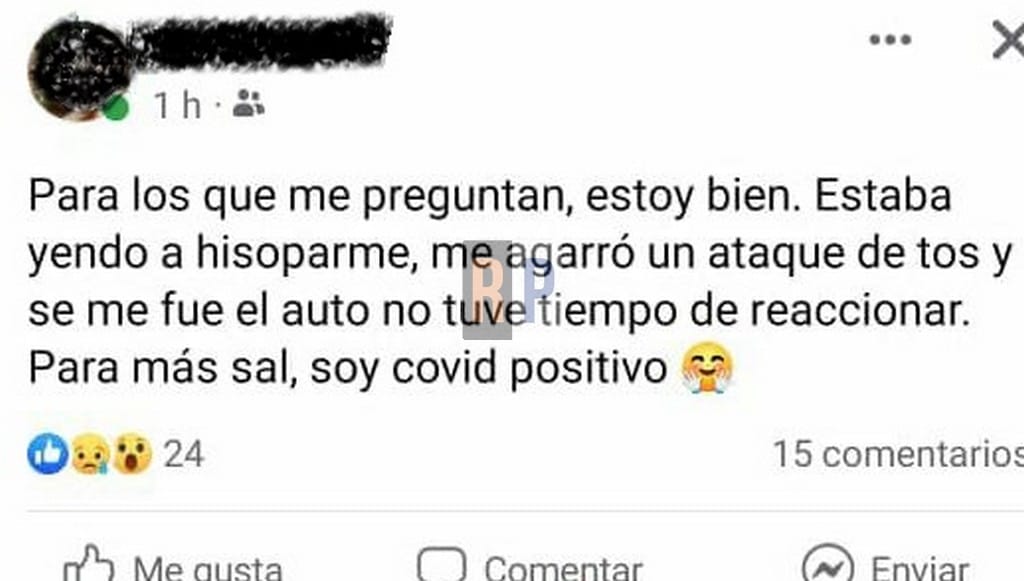
Task: Open the three-dot post options menu
Action: coord(890,40)
